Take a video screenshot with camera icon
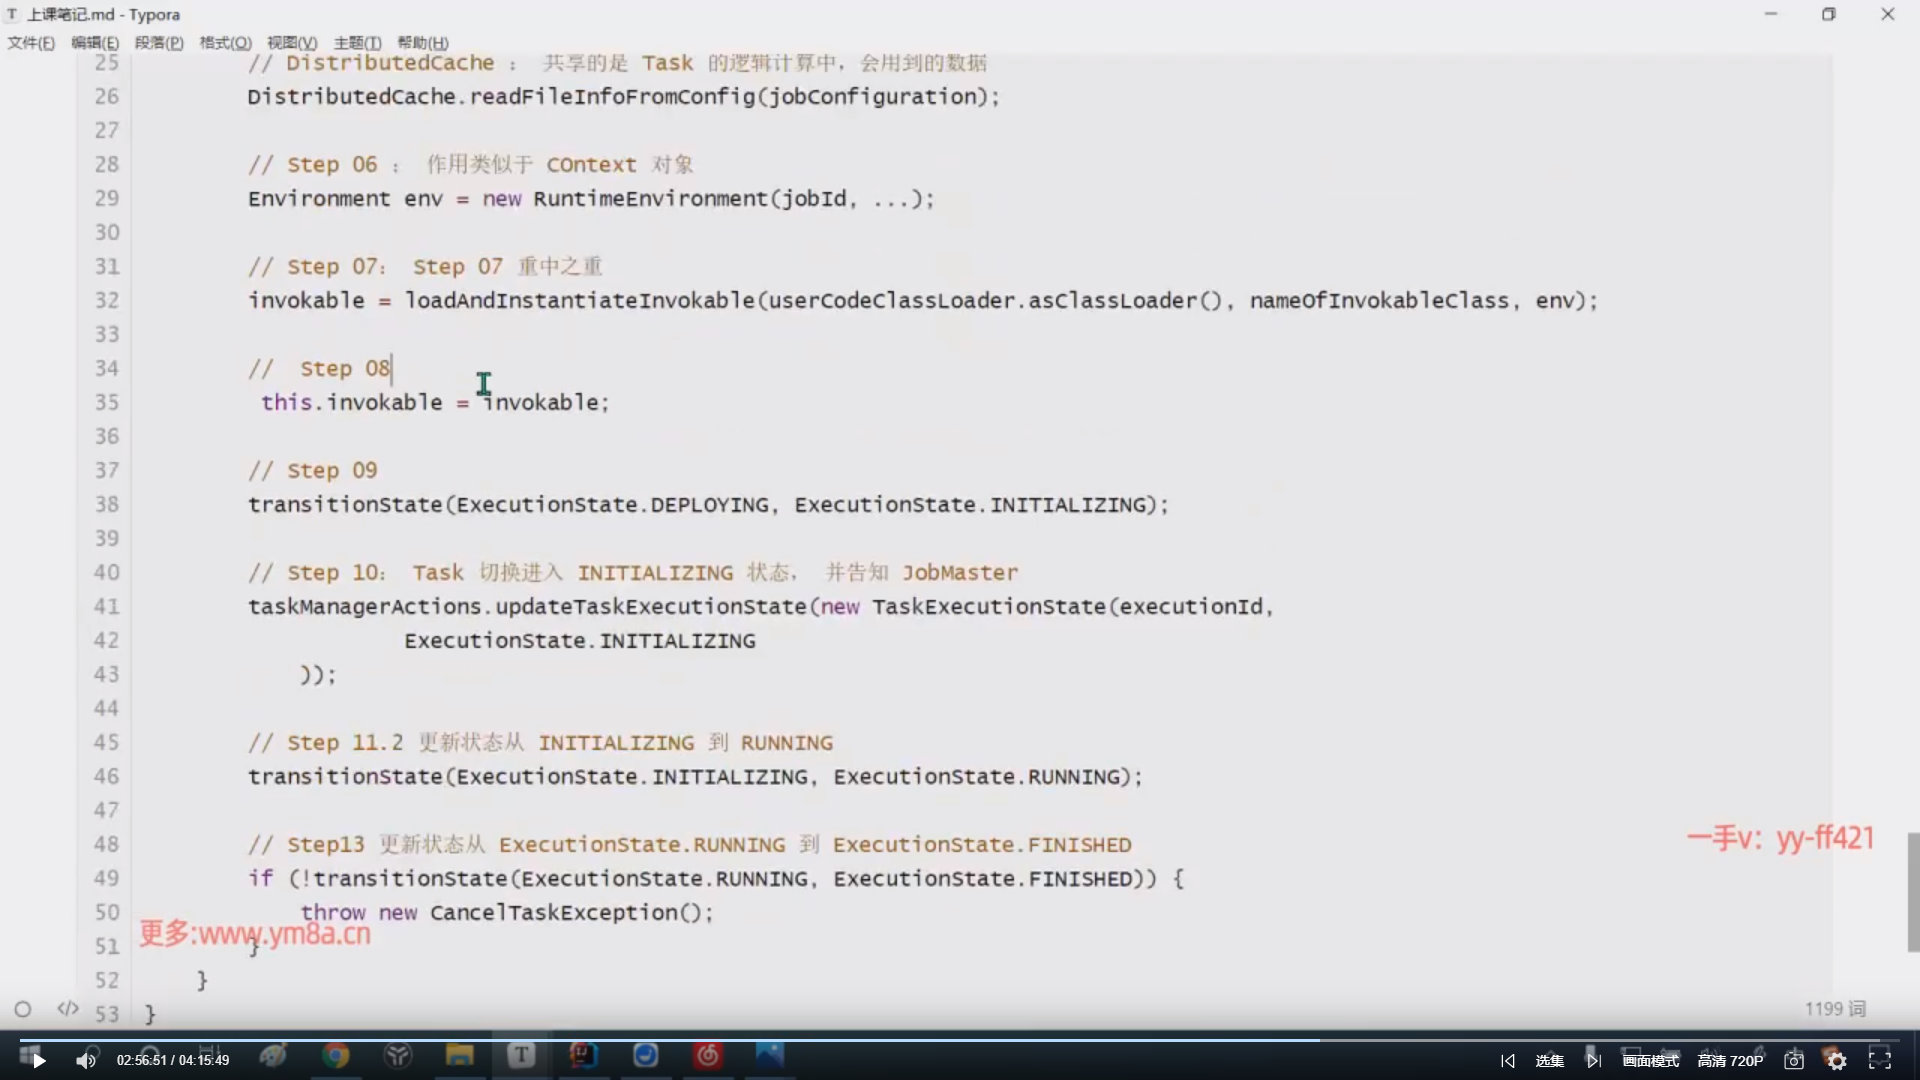The image size is (1920, 1080). [1794, 1061]
